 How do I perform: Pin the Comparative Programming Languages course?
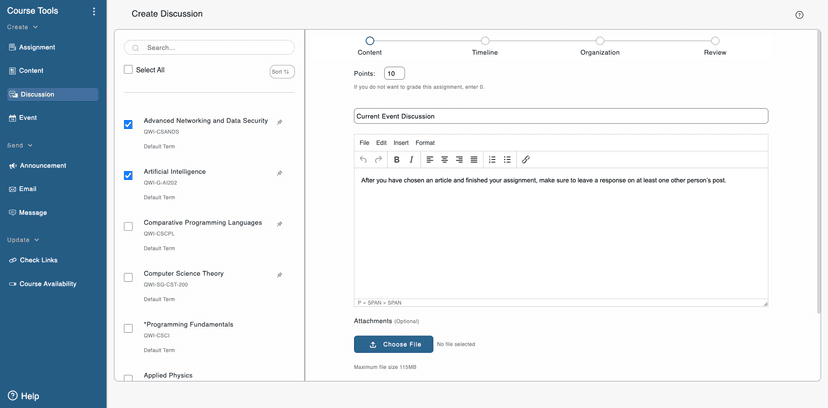tap(280, 224)
